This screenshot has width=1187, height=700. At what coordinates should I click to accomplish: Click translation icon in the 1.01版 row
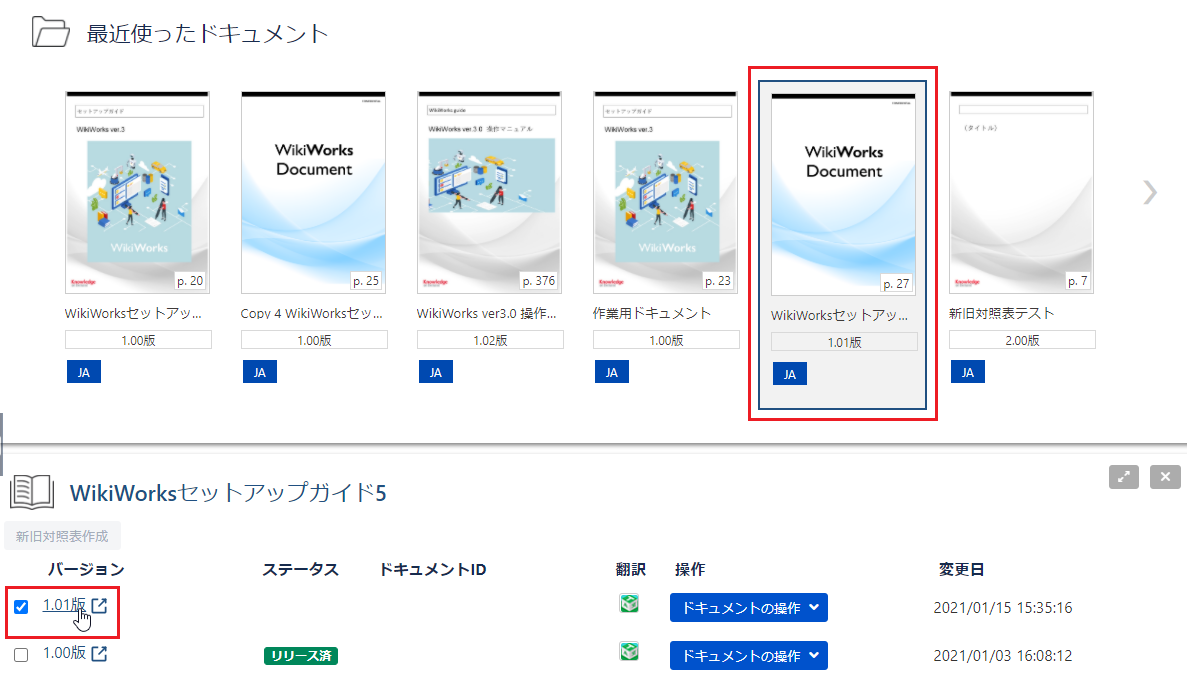pyautogui.click(x=629, y=604)
